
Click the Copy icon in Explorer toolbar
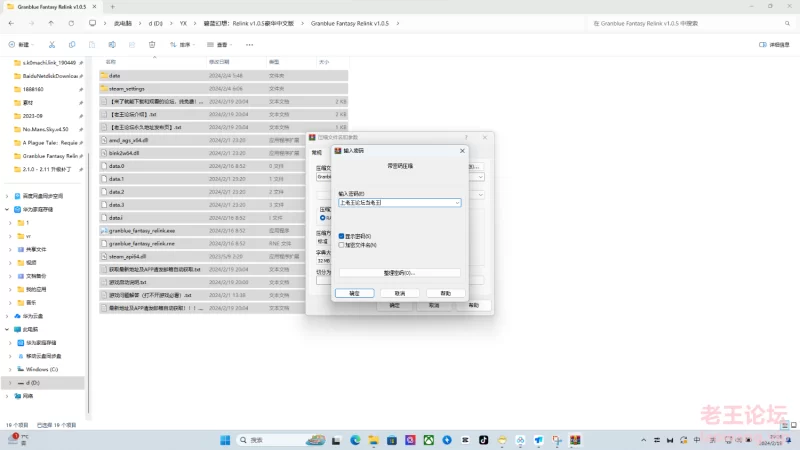[x=72, y=45]
